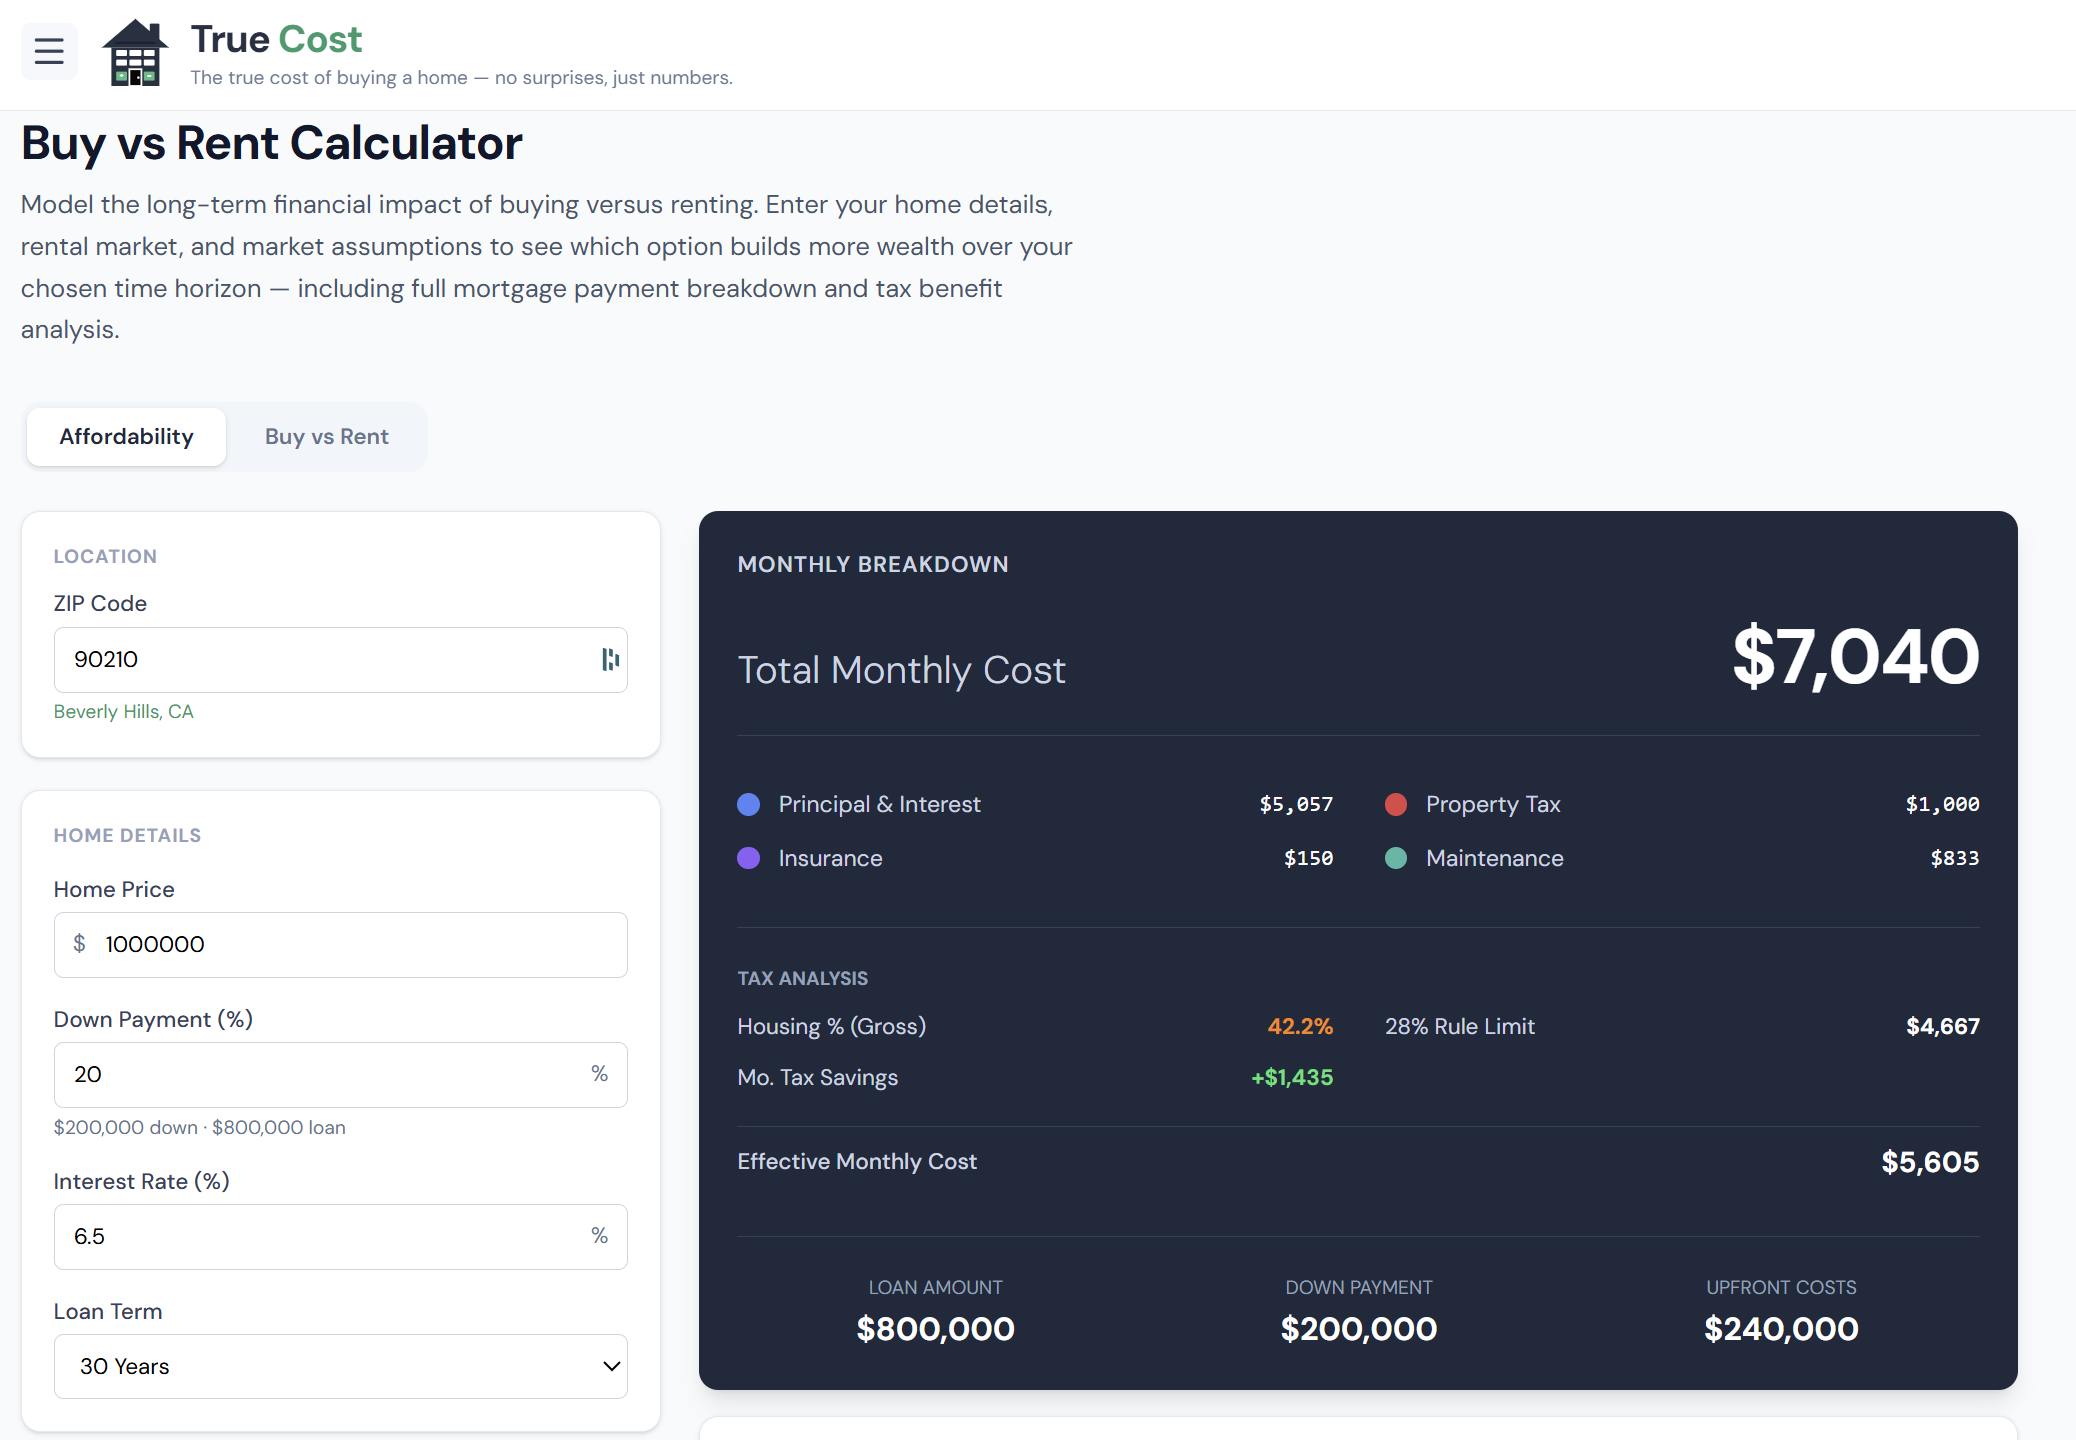Screen dimensions: 2076x1440
Task: Switch to the Buy vs Rent tab
Action: [x=326, y=437]
